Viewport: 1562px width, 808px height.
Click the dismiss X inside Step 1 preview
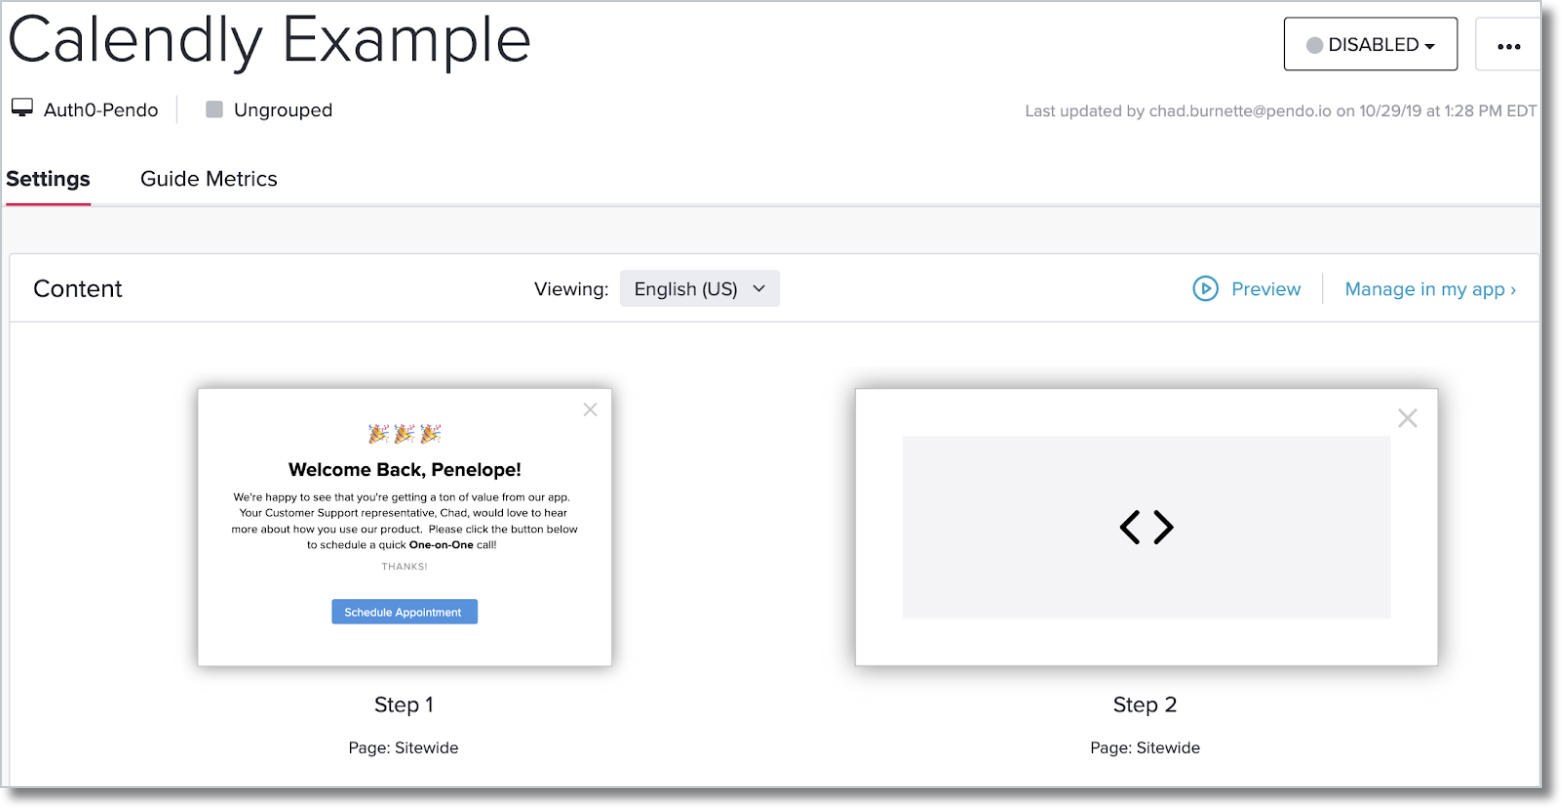coord(589,409)
